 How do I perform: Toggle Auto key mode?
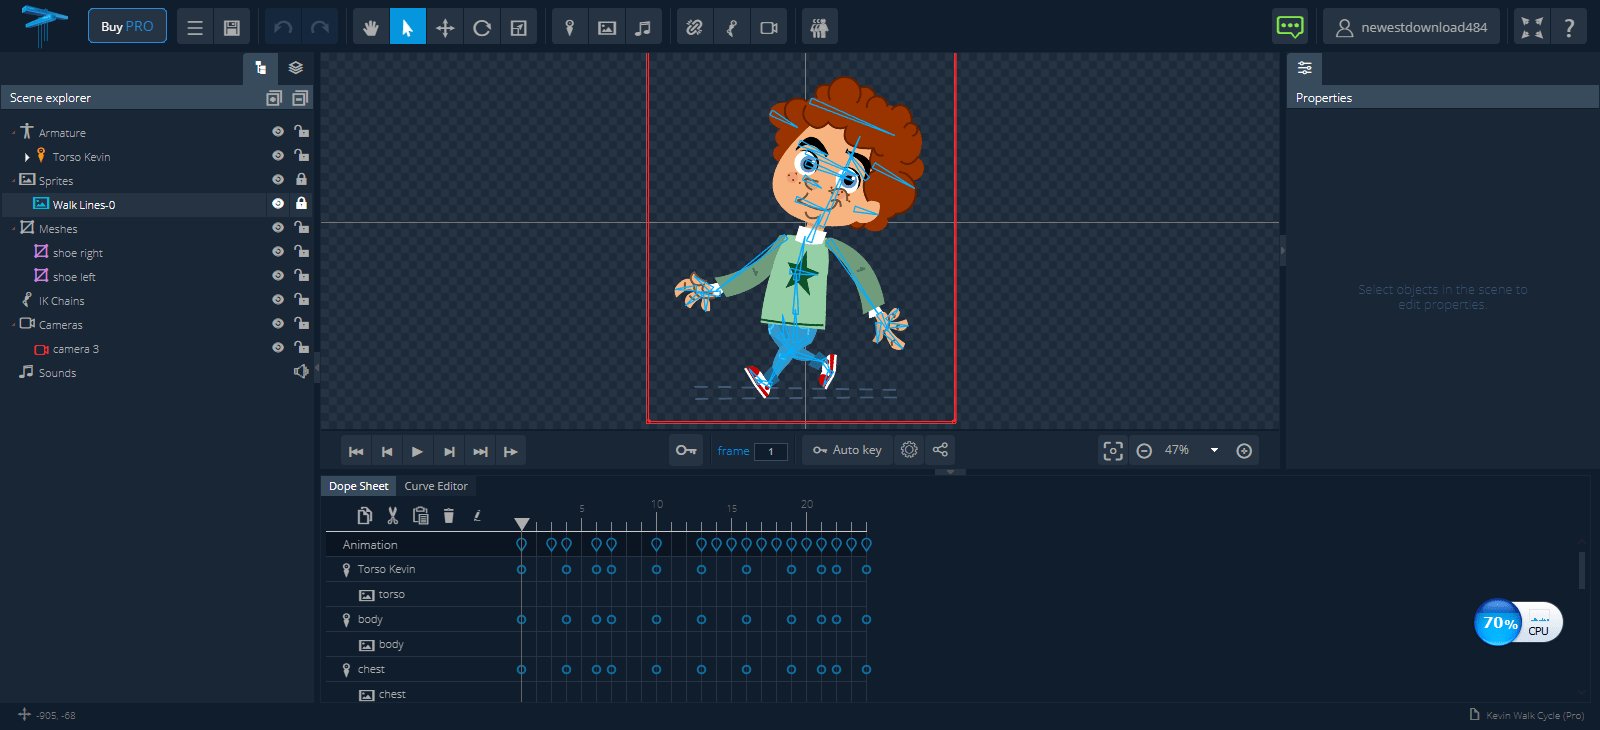pos(847,450)
